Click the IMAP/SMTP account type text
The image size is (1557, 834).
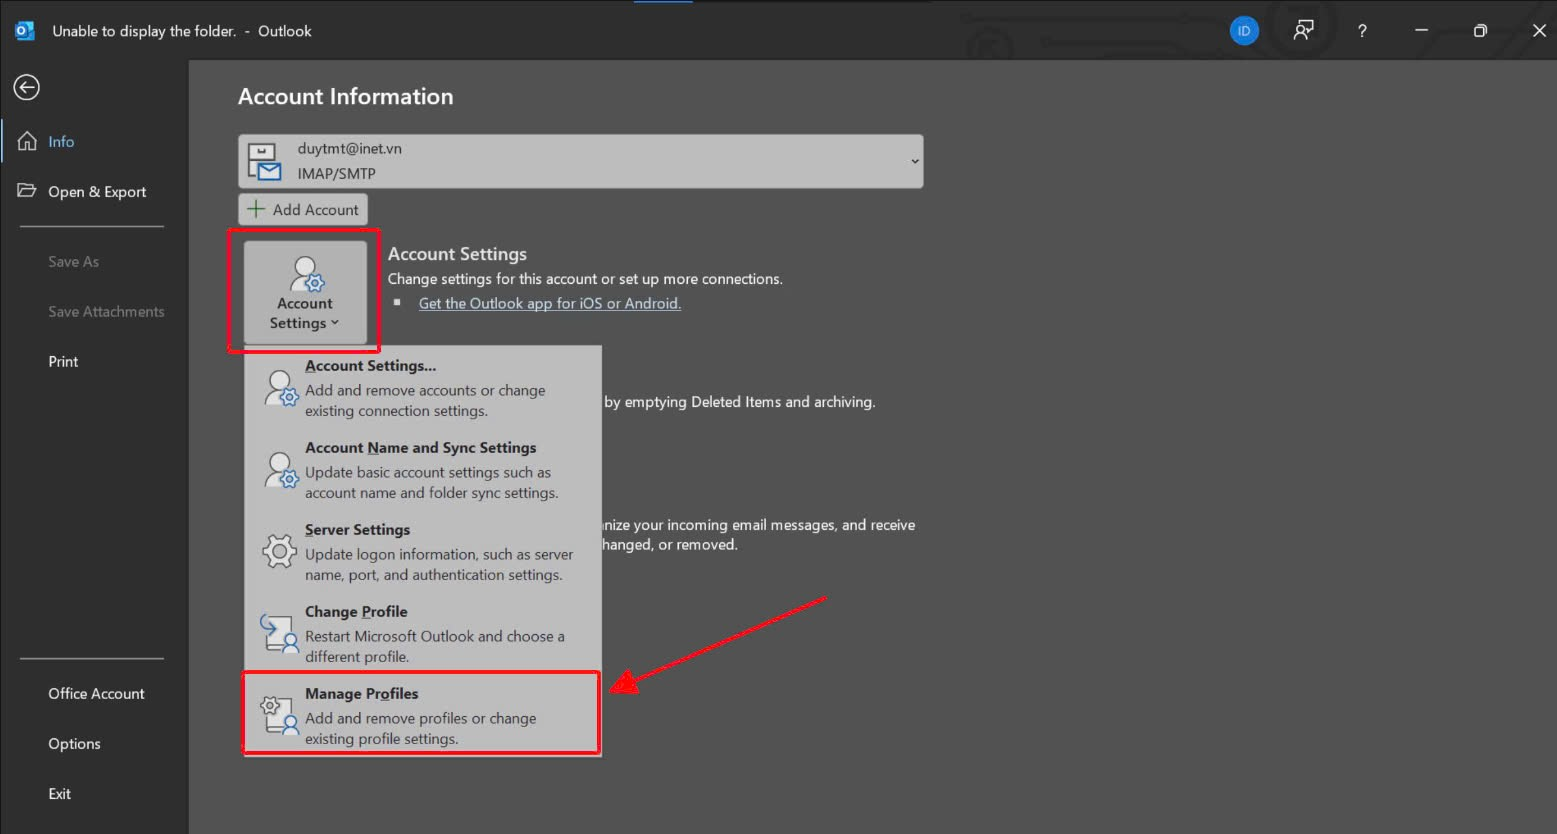pos(336,174)
